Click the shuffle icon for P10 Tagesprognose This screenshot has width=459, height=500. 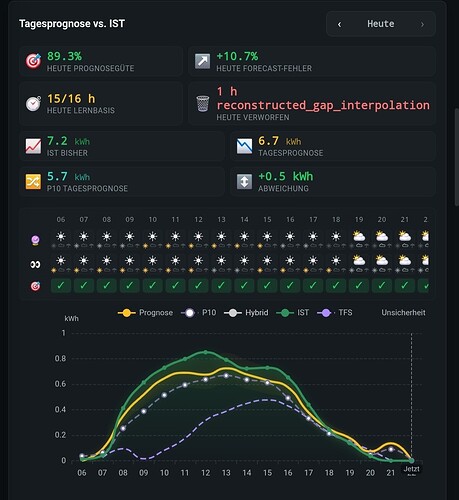tap(34, 182)
